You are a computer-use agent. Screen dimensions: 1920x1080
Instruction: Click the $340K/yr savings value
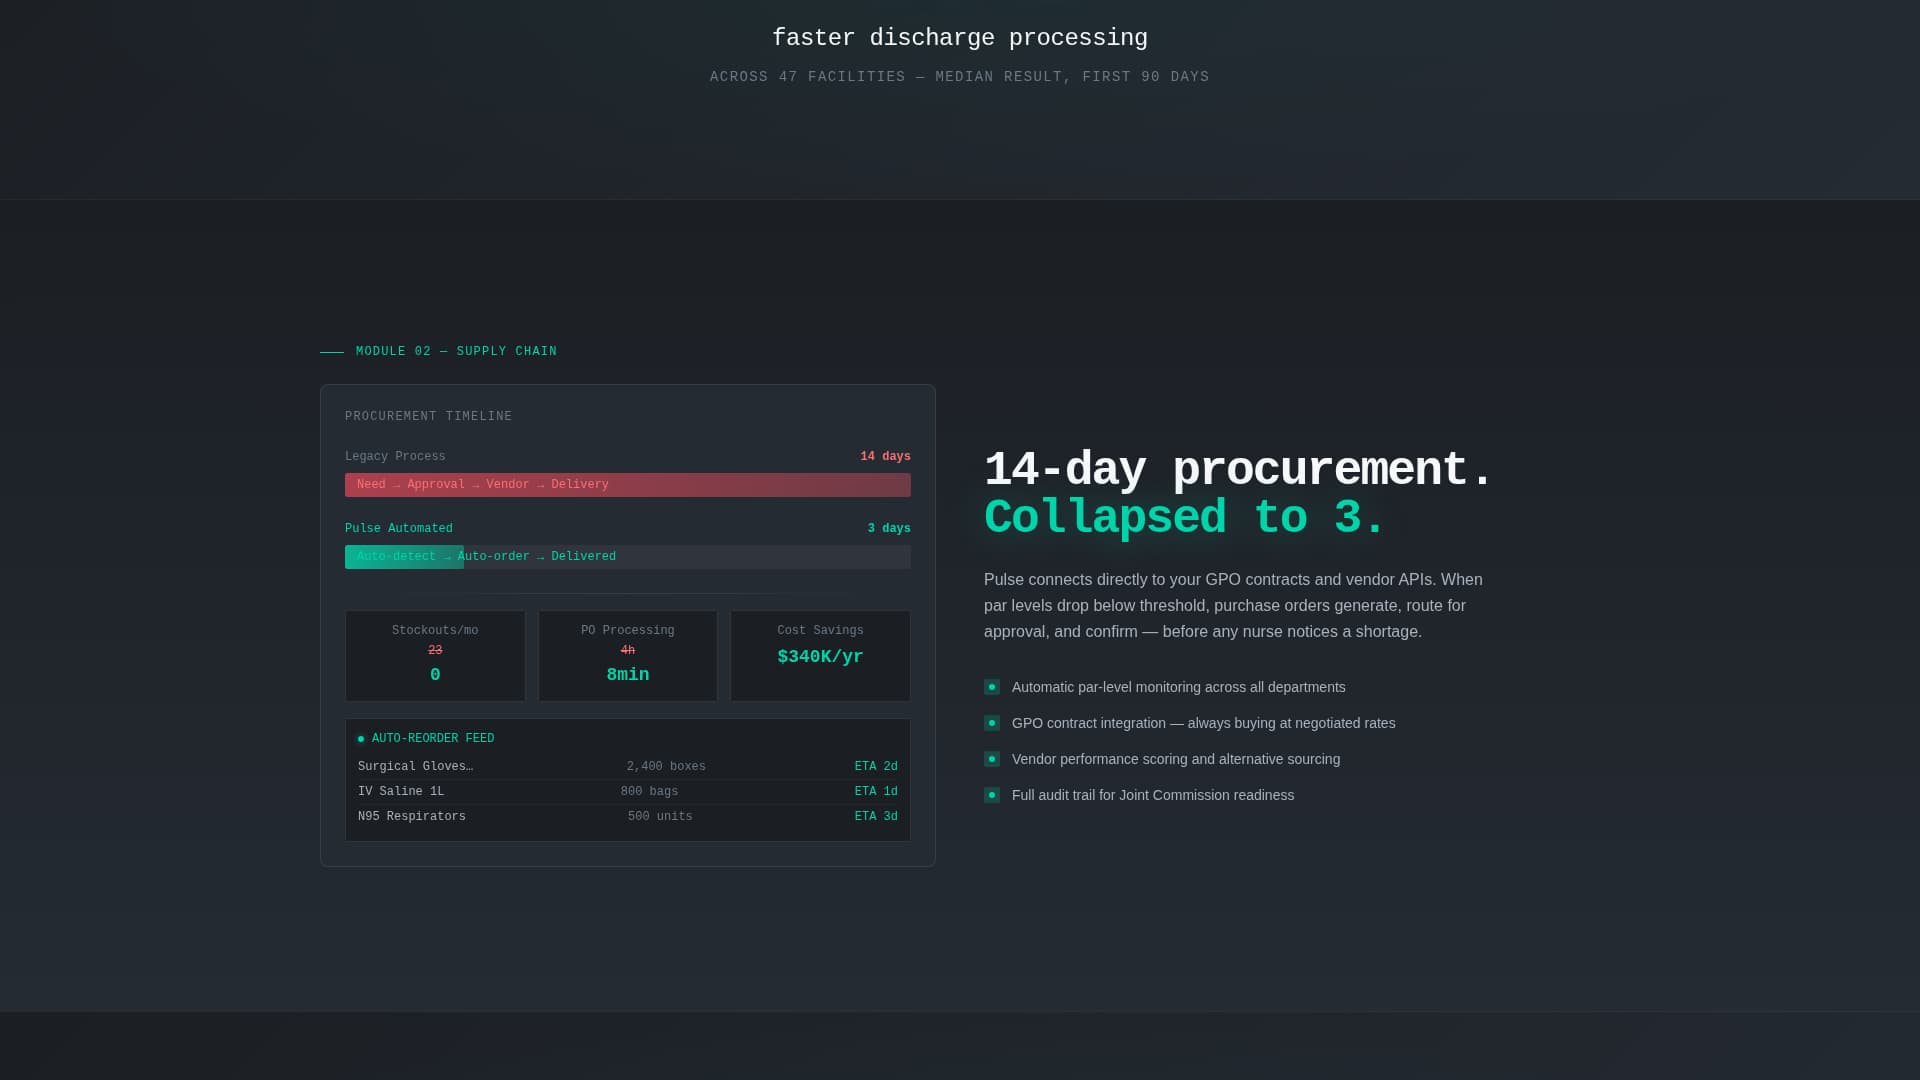(x=820, y=657)
